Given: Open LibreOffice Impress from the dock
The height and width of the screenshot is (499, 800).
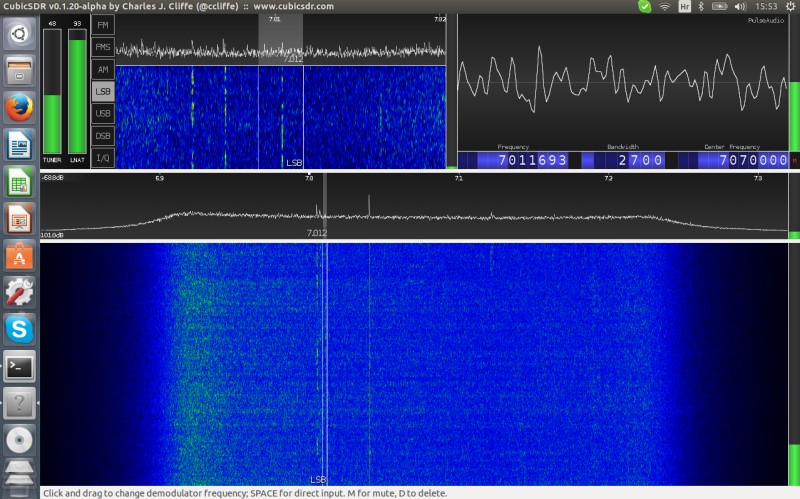Looking at the screenshot, I should [x=19, y=218].
